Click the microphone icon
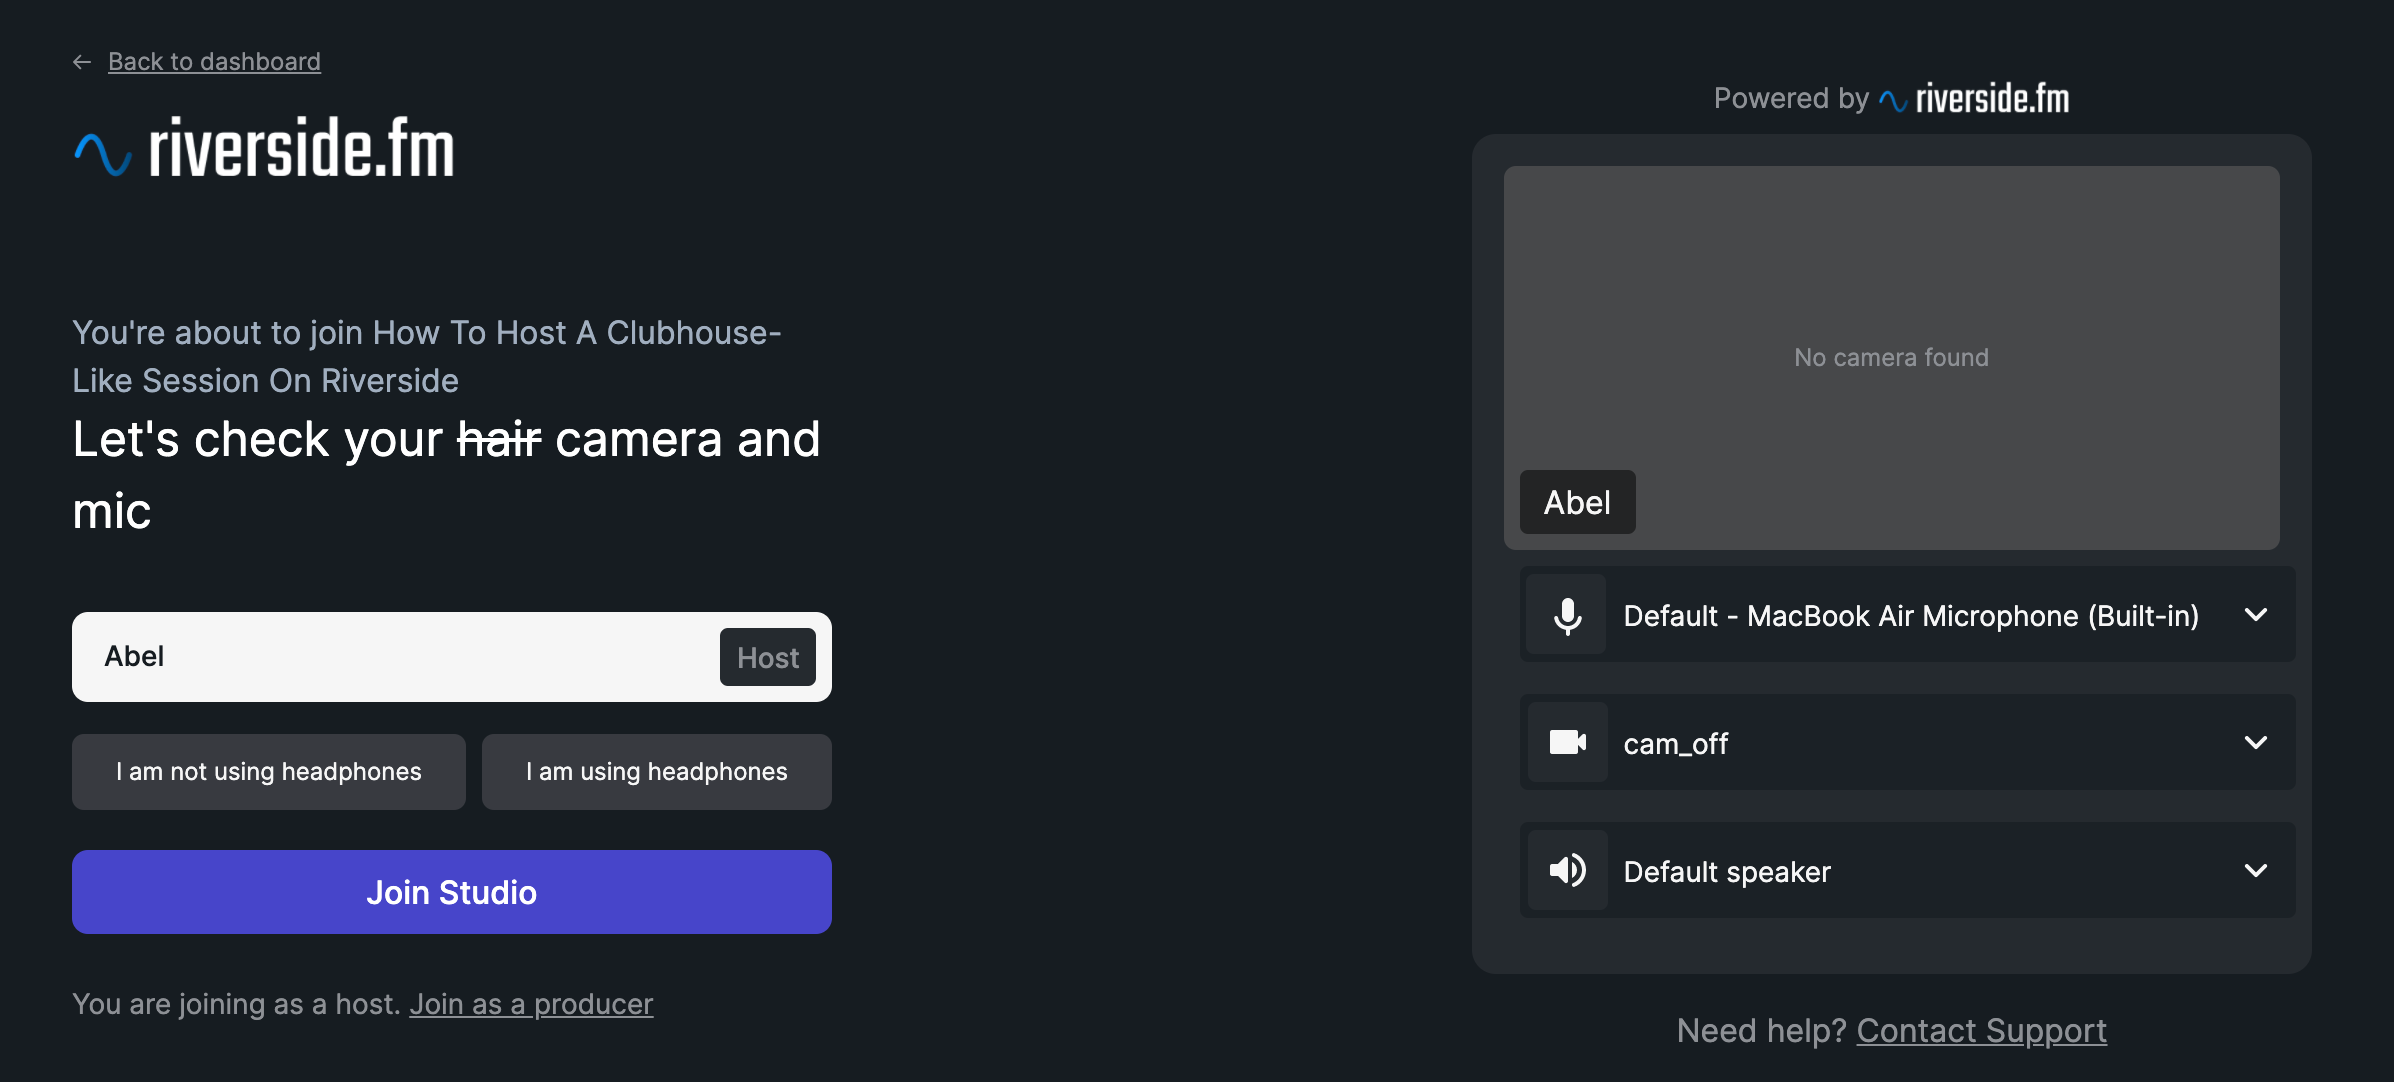 [1567, 616]
